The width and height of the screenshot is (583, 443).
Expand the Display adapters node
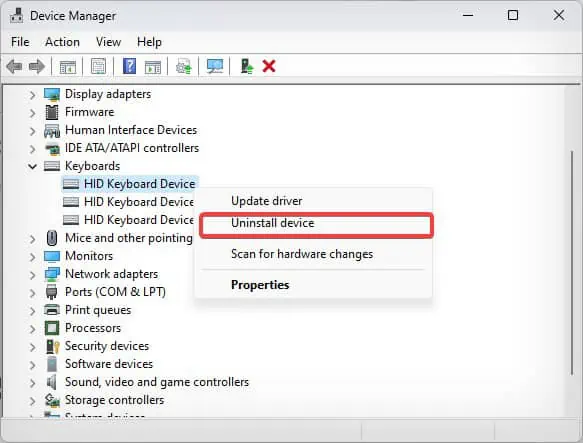pyautogui.click(x=33, y=95)
